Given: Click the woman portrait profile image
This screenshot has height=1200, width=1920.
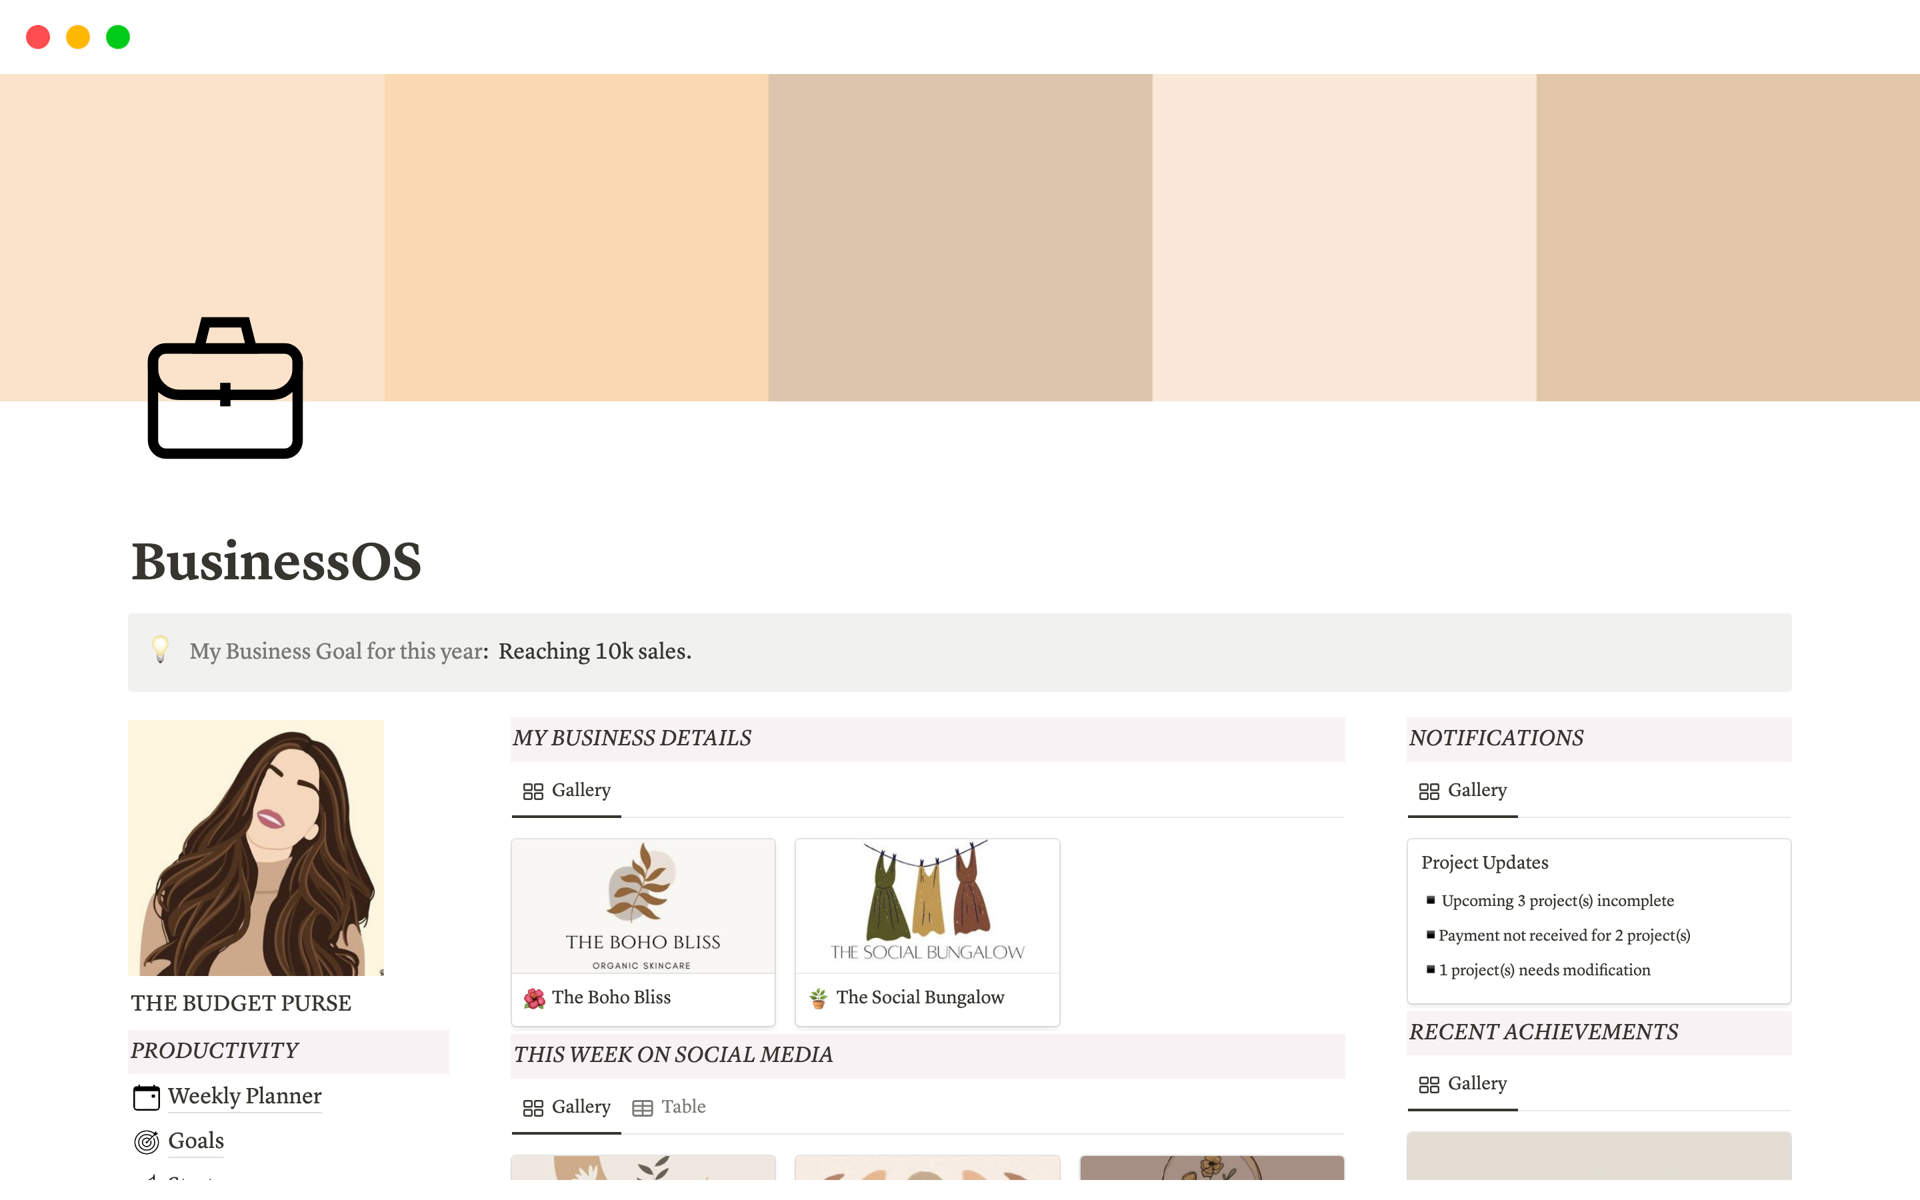Looking at the screenshot, I should pyautogui.click(x=256, y=847).
